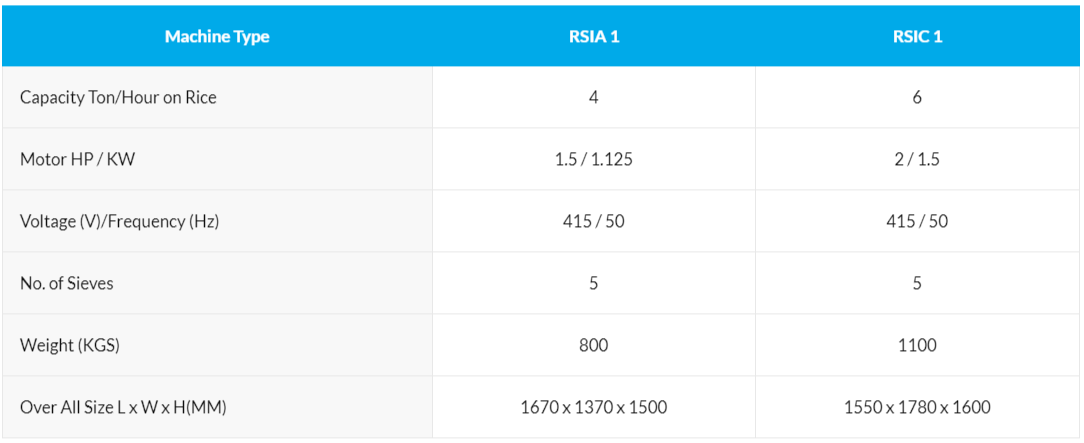Click the Capacity Ton/Hour on Rice label
This screenshot has width=1084, height=443.
pyautogui.click(x=118, y=98)
